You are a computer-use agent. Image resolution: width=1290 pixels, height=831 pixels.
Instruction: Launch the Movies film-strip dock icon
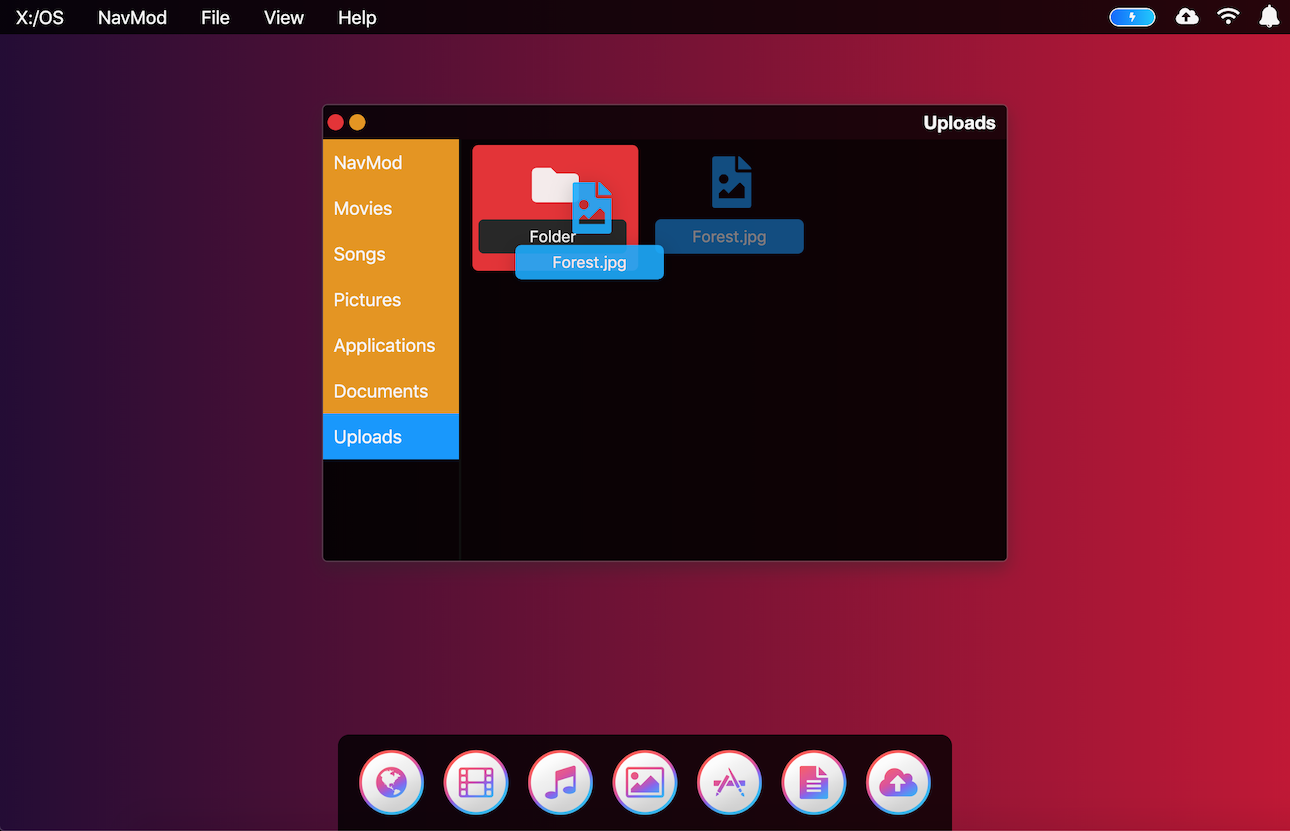[476, 782]
